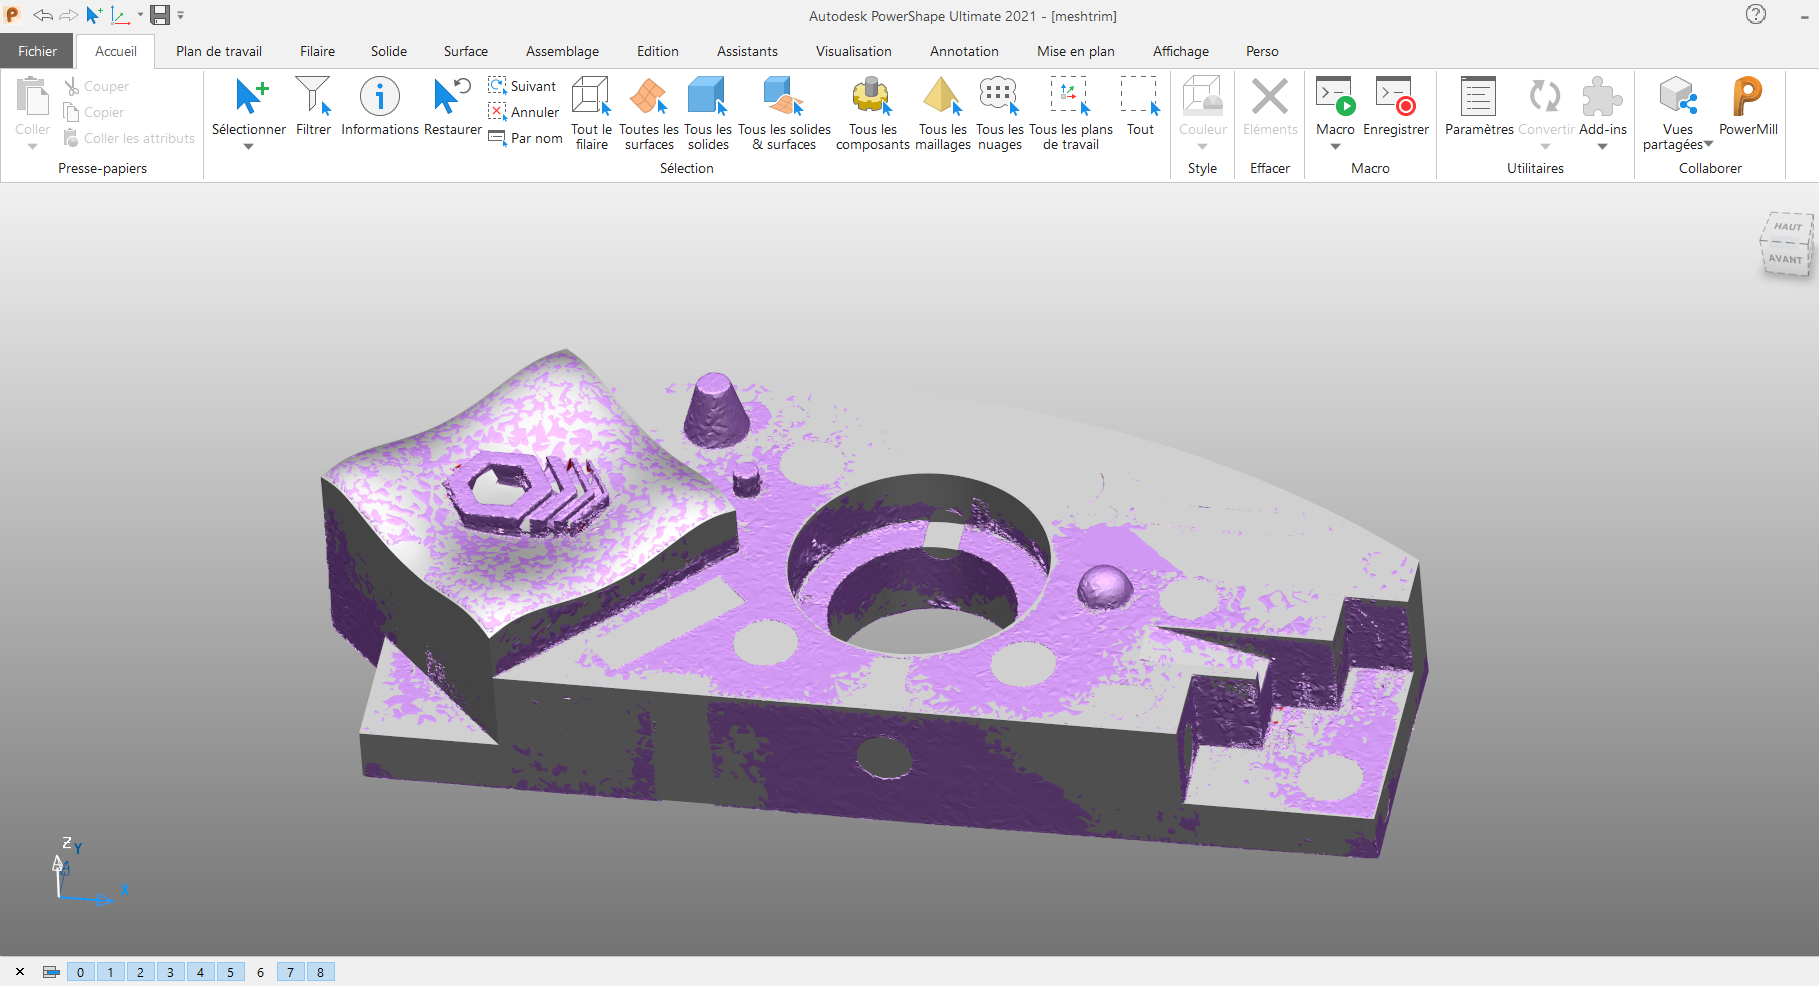Expand the Macro dropdown arrow
Image resolution: width=1819 pixels, height=986 pixels.
[x=1335, y=147]
